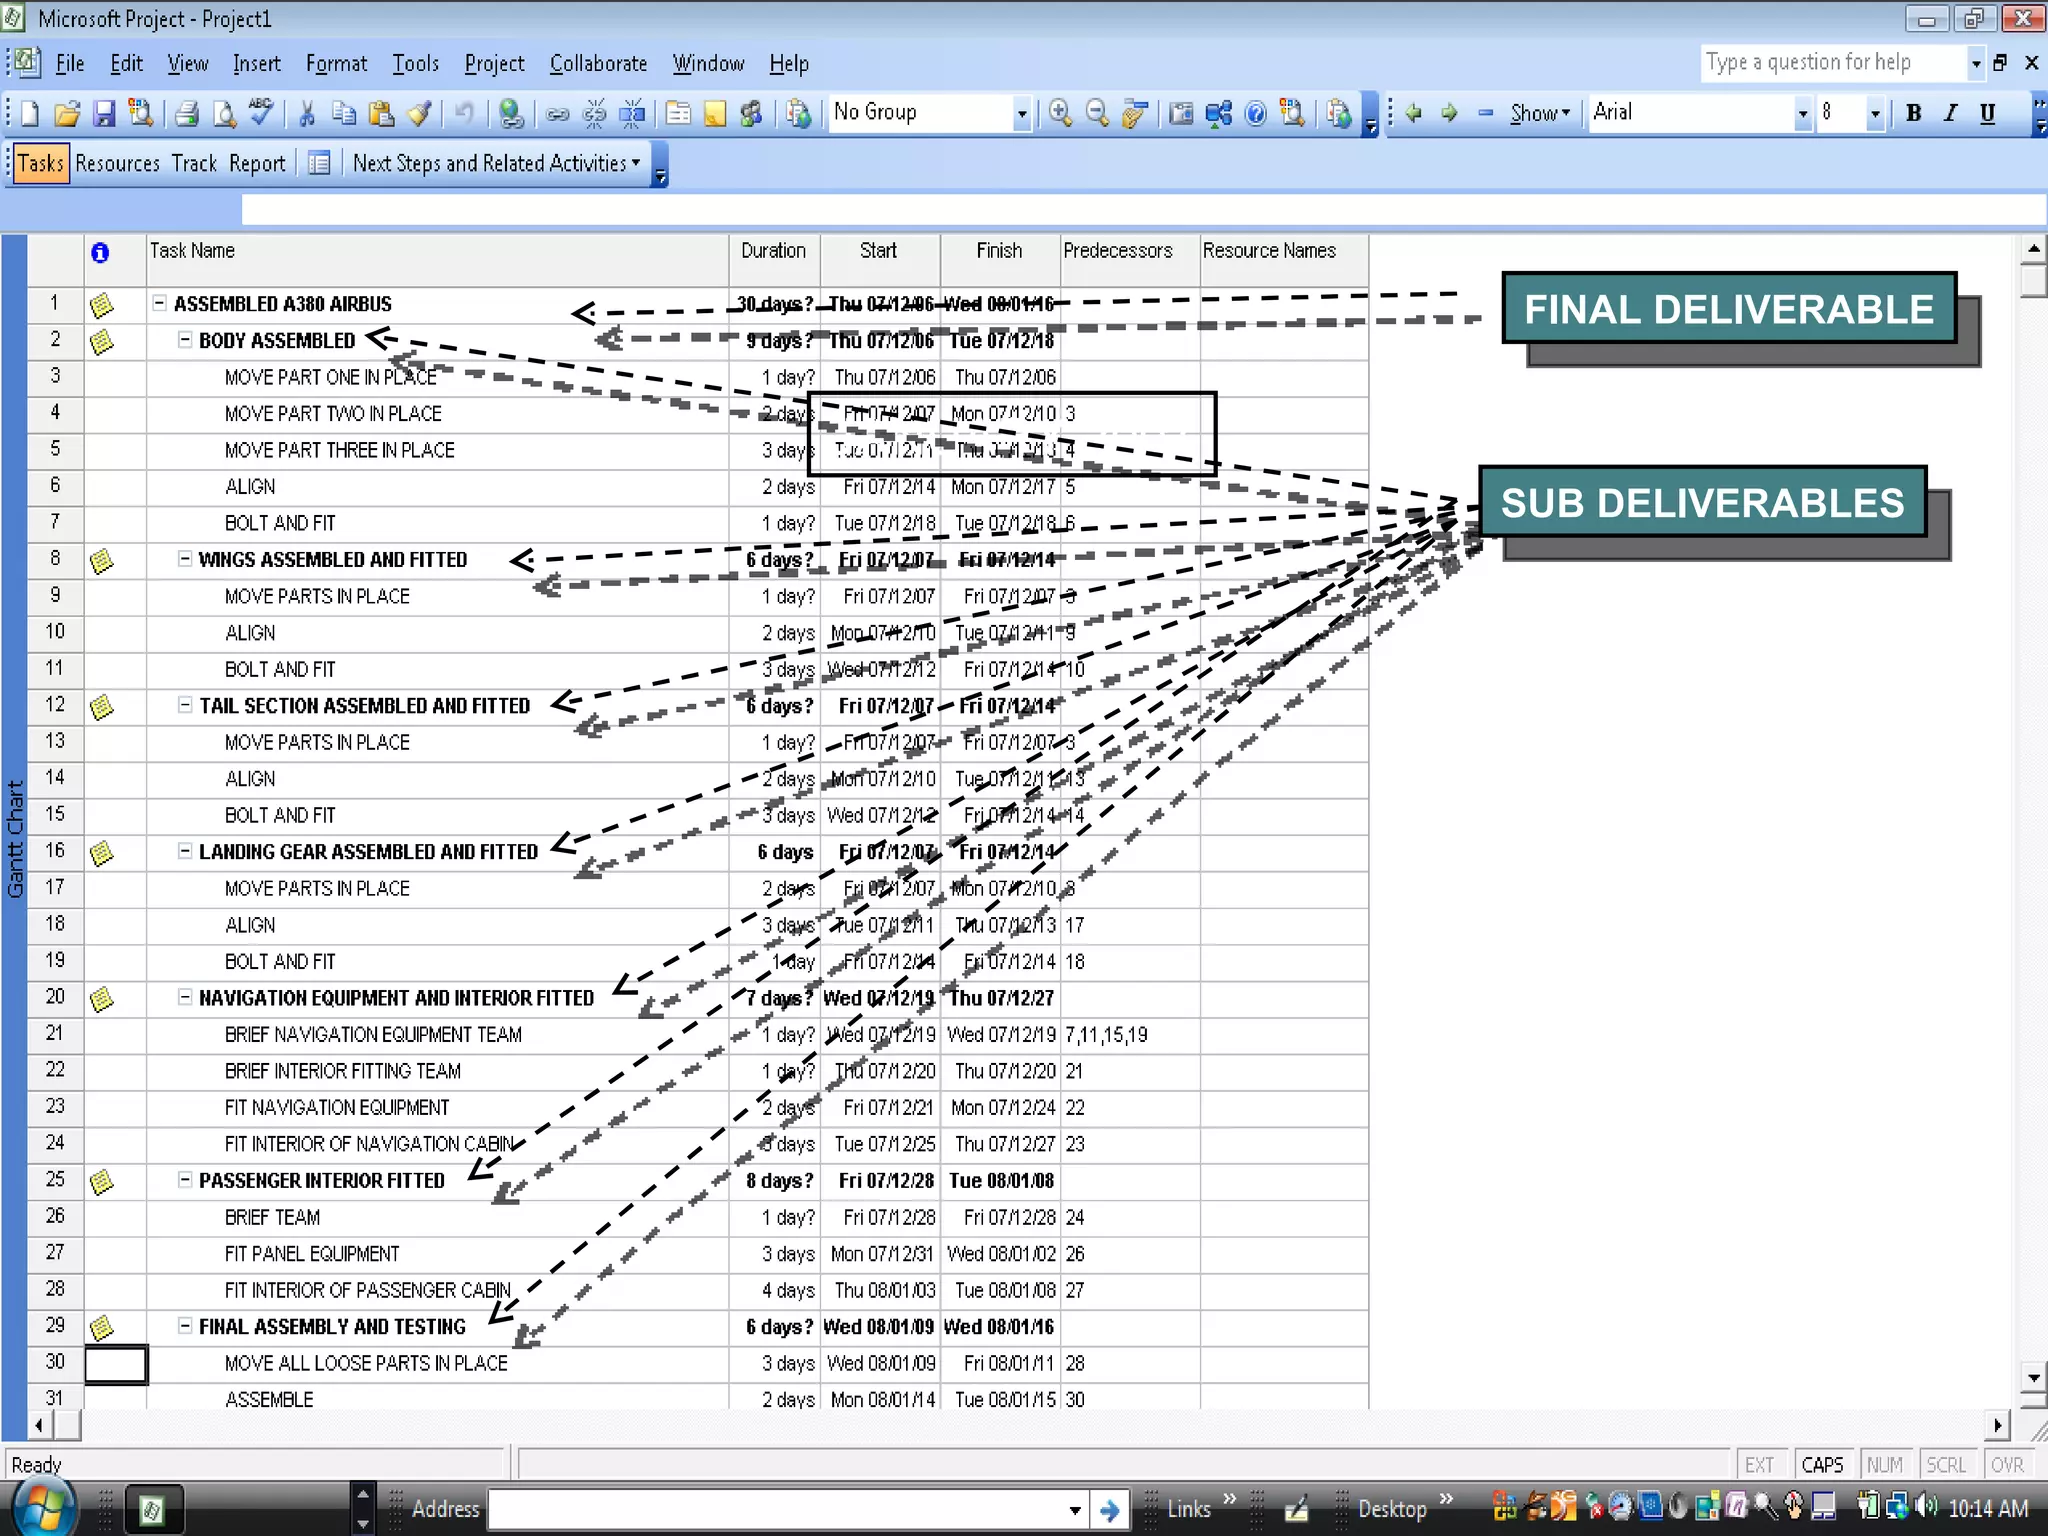Image resolution: width=2048 pixels, height=1536 pixels.
Task: Add a yellow task note
Action: pos(715,114)
